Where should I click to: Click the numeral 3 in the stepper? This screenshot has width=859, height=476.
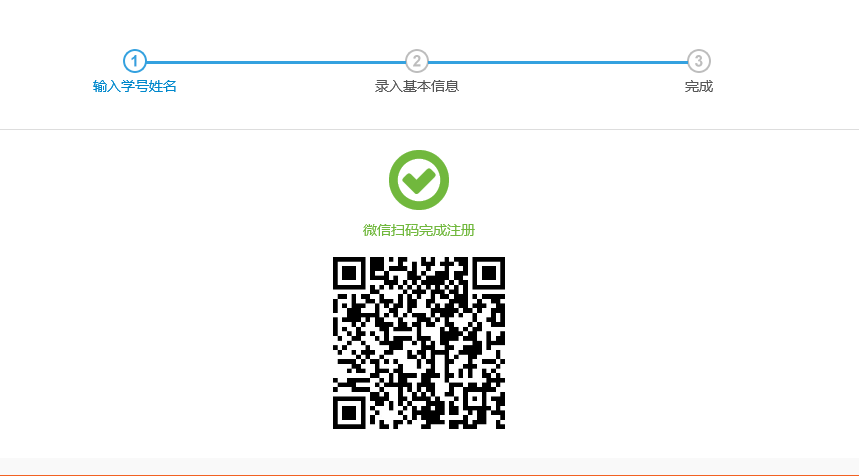pos(698,61)
